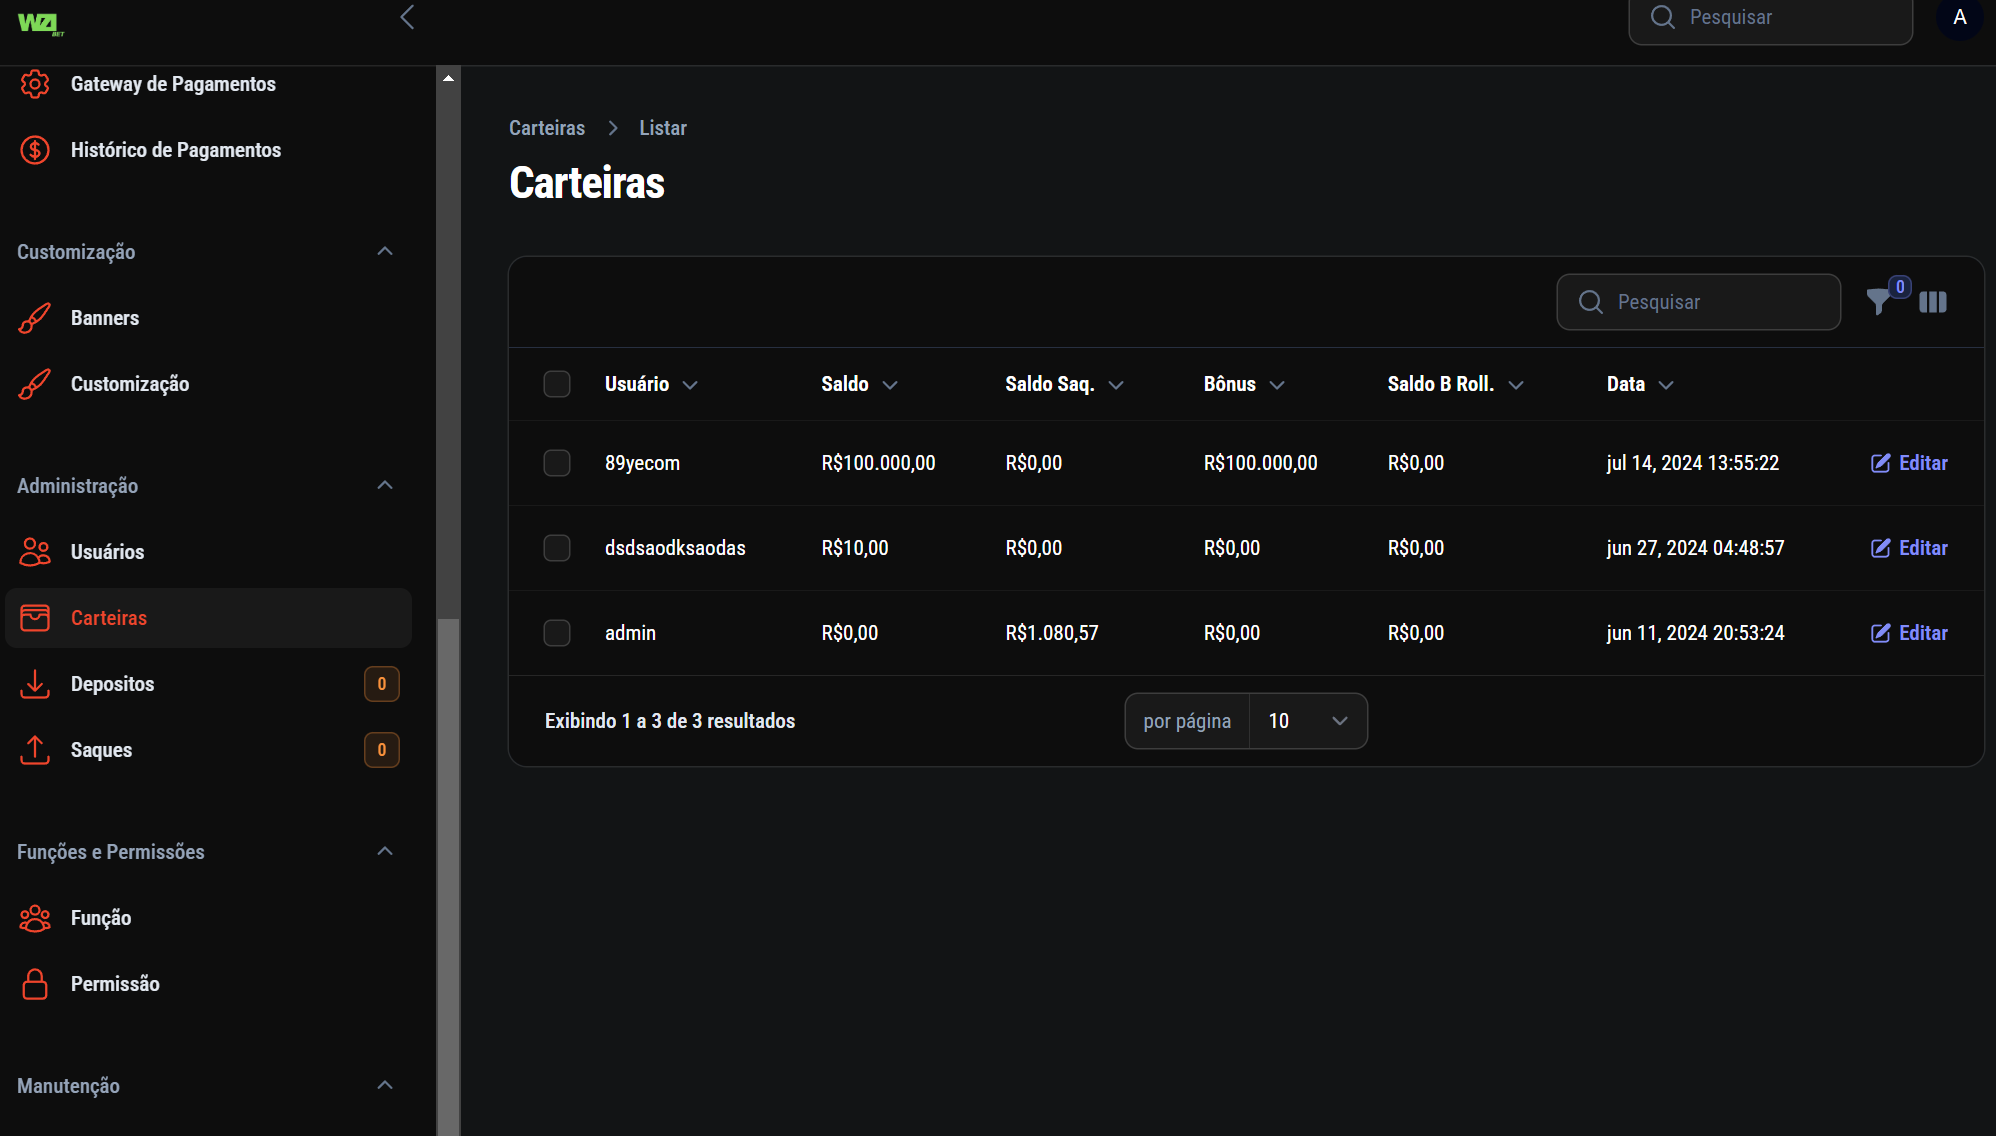
Task: Open the per page dropdown
Action: (1307, 721)
